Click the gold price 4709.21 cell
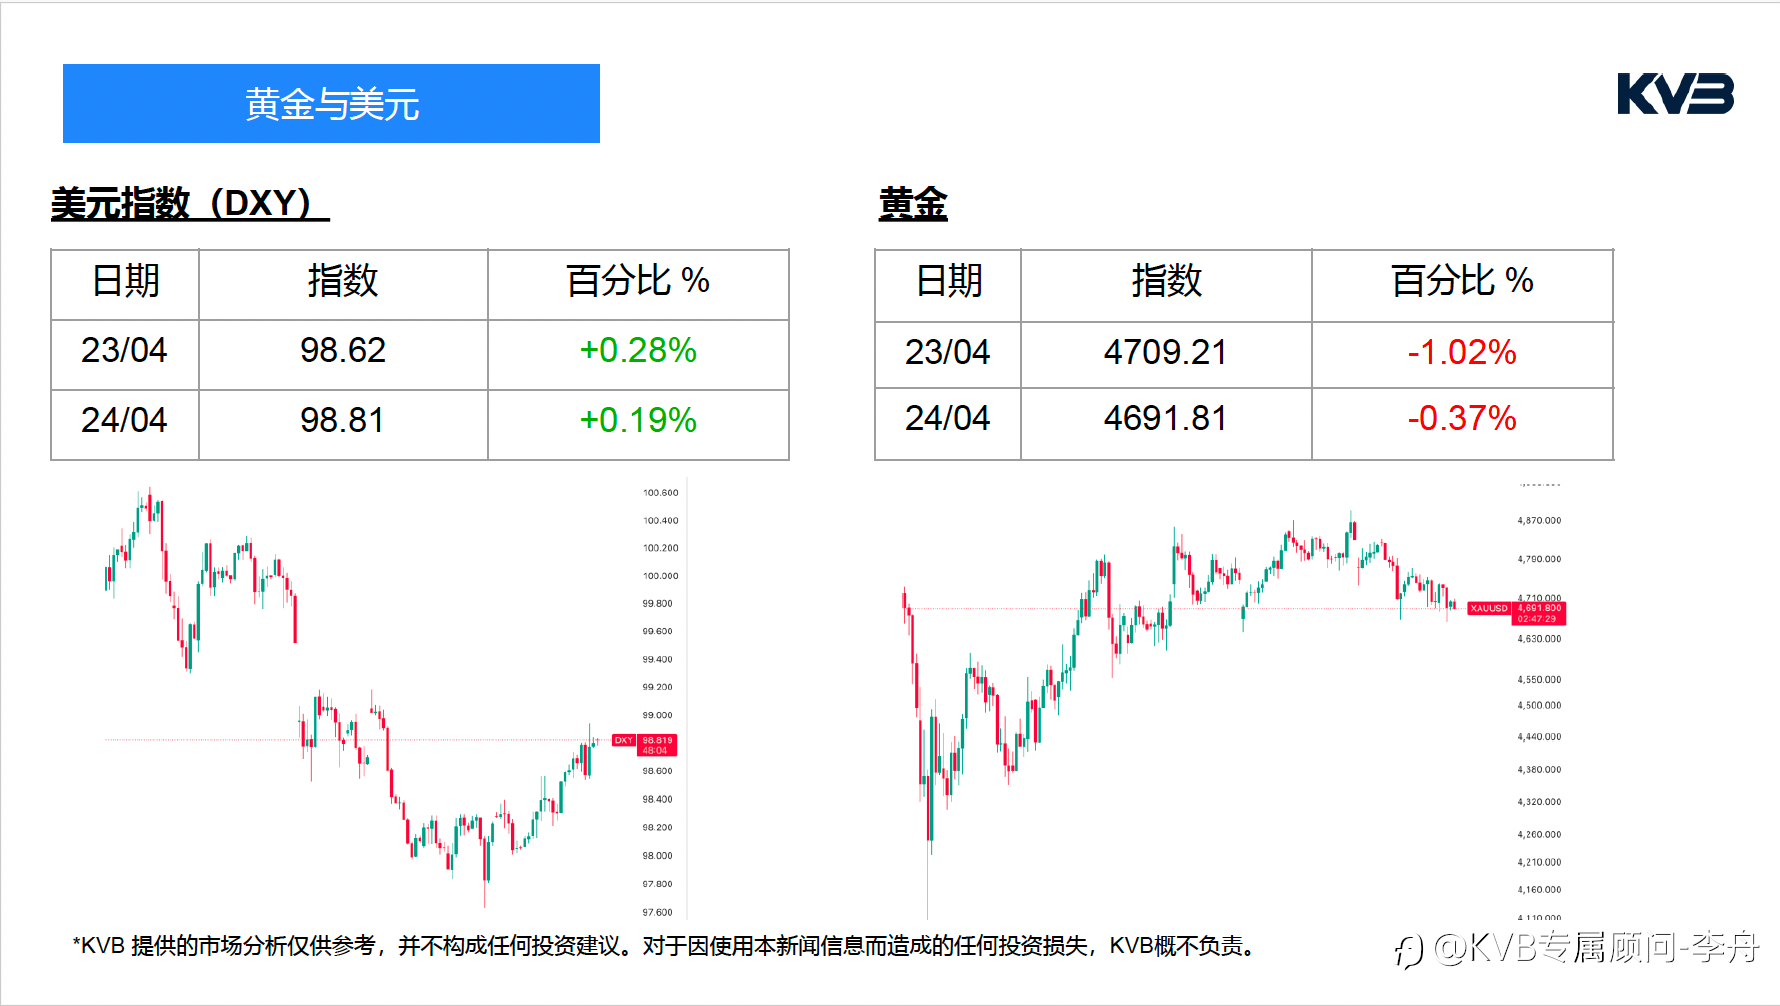Image resolution: width=1780 pixels, height=1006 pixels. pos(1165,353)
